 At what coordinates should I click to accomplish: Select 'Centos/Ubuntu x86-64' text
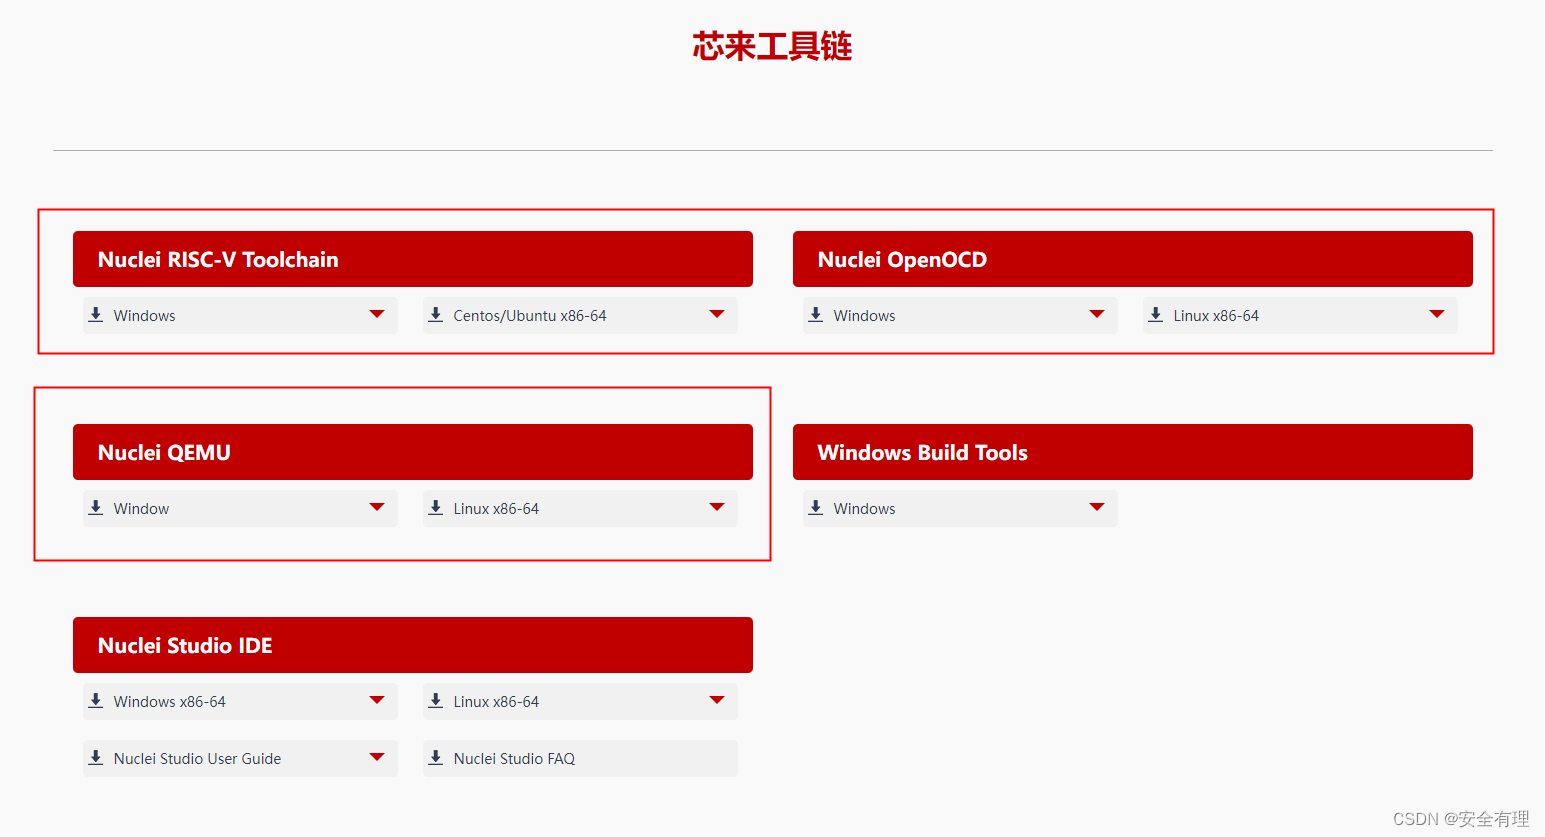tap(530, 316)
